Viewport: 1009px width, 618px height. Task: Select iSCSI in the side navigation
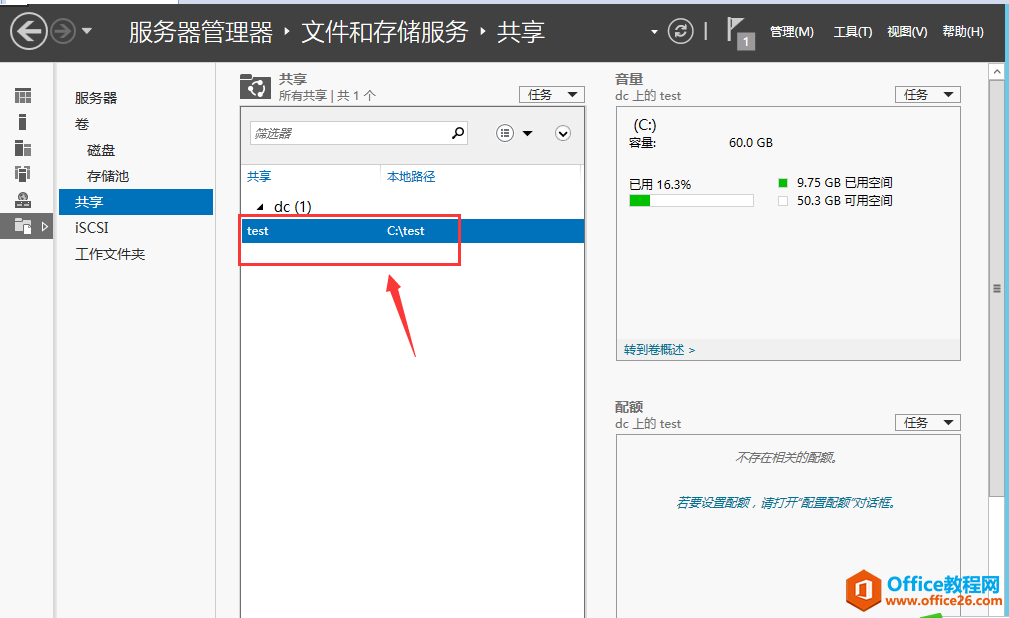pyautogui.click(x=91, y=228)
